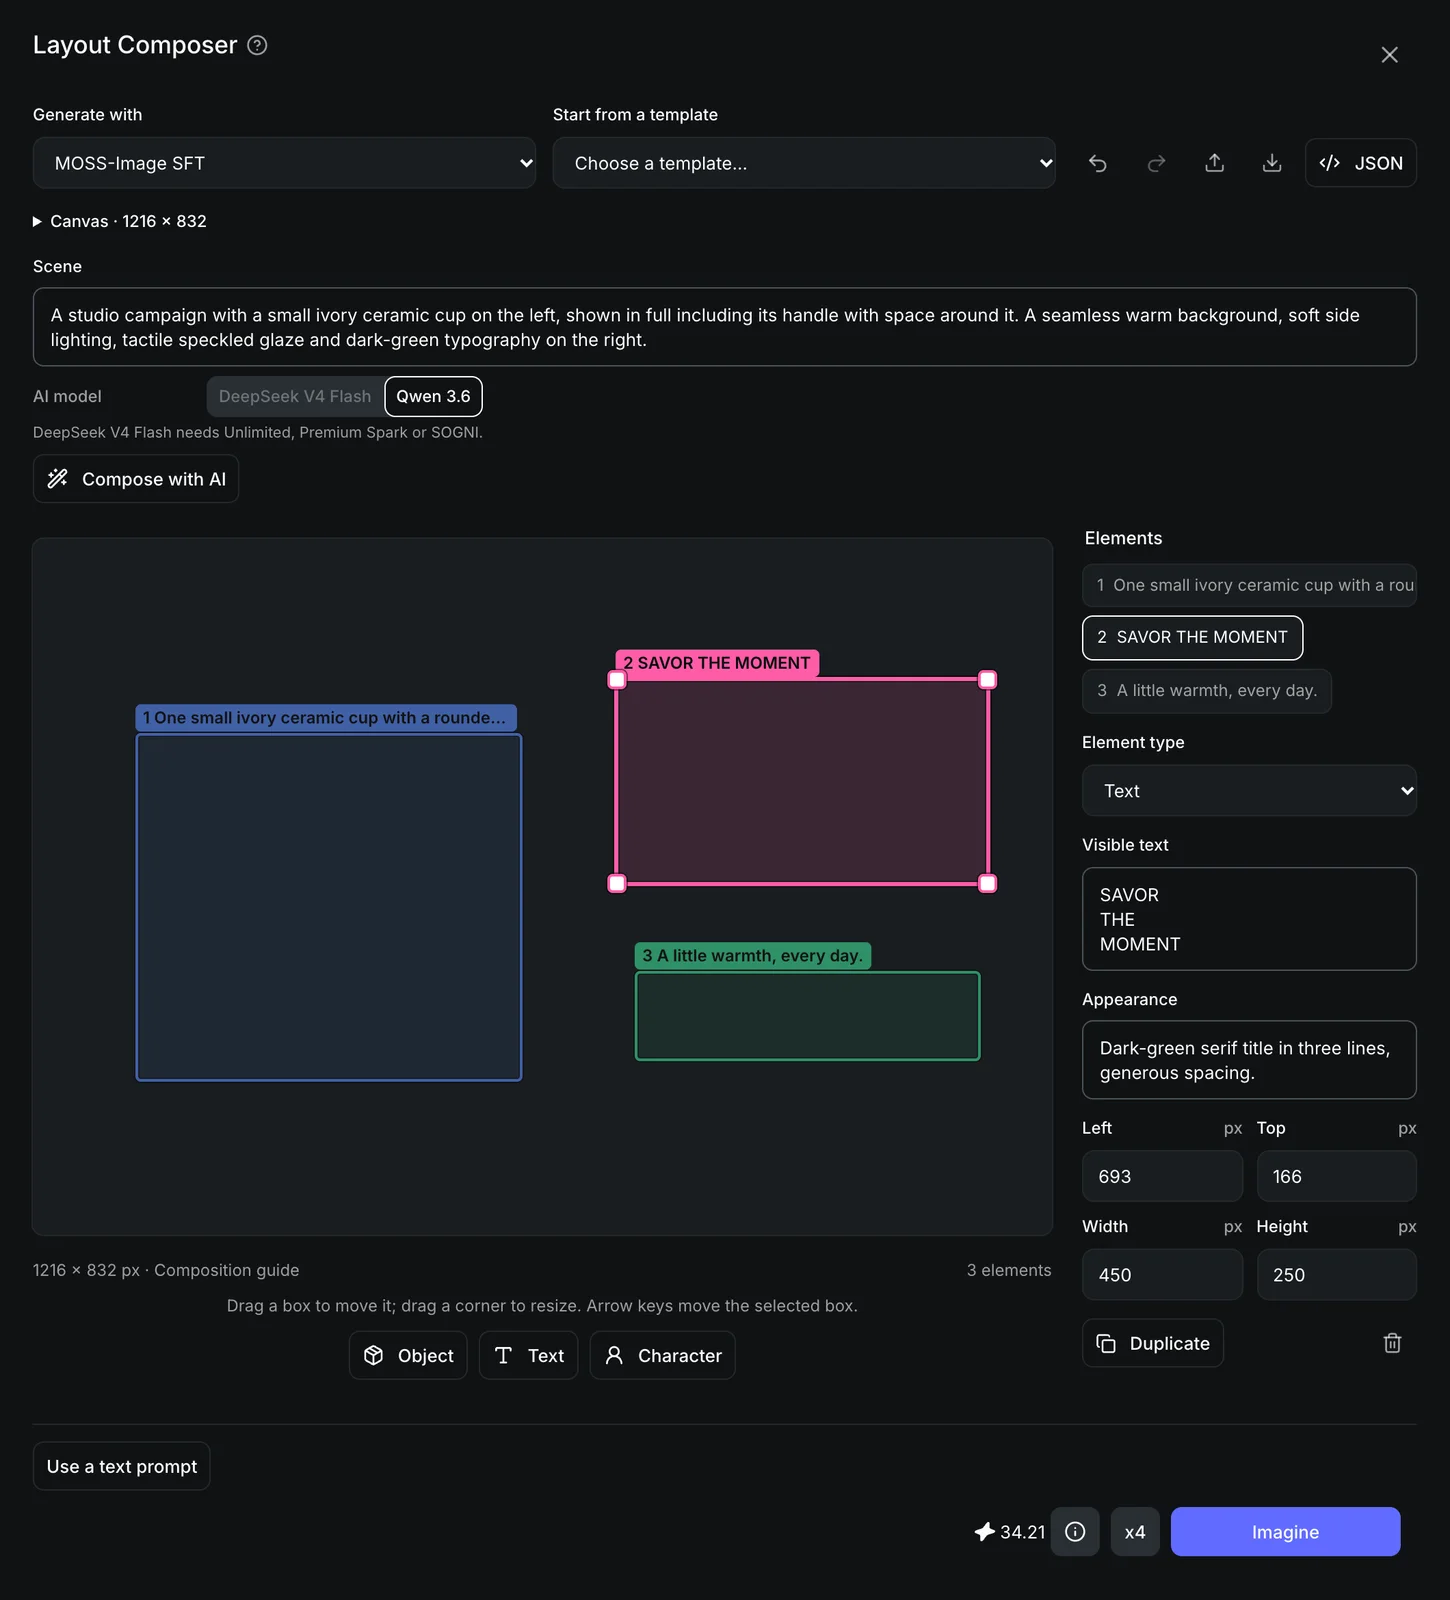Image resolution: width=1450 pixels, height=1600 pixels.
Task: Select element 3 A little warmth in list
Action: coord(1206,690)
